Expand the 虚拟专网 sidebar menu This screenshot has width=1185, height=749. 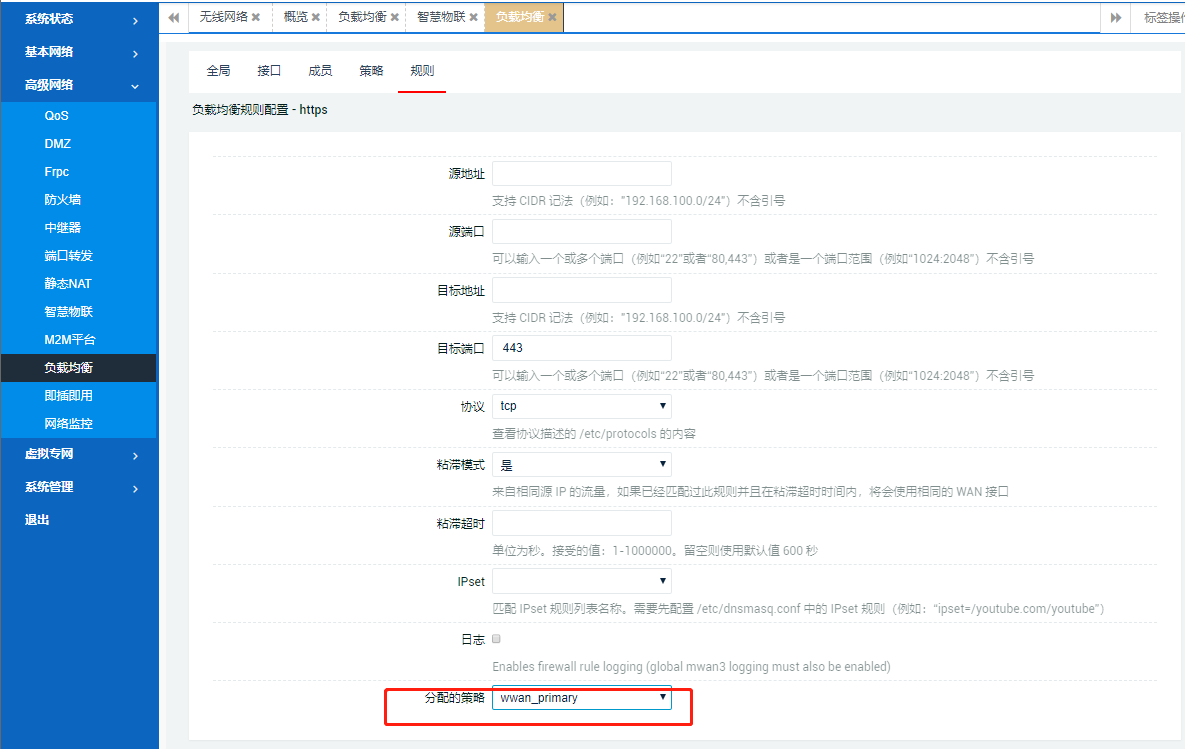(x=78, y=454)
